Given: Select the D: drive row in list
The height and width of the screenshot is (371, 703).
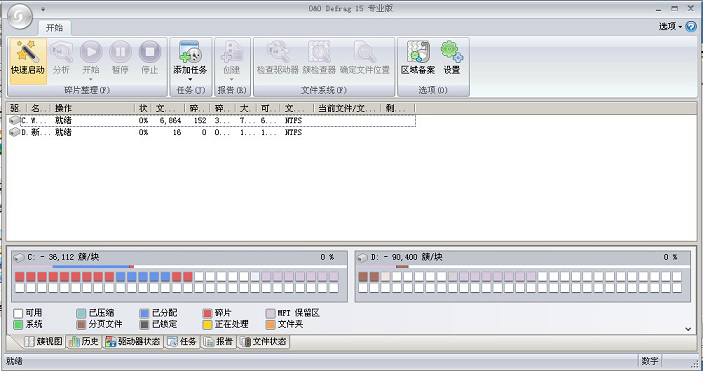Looking at the screenshot, I should 212,132.
